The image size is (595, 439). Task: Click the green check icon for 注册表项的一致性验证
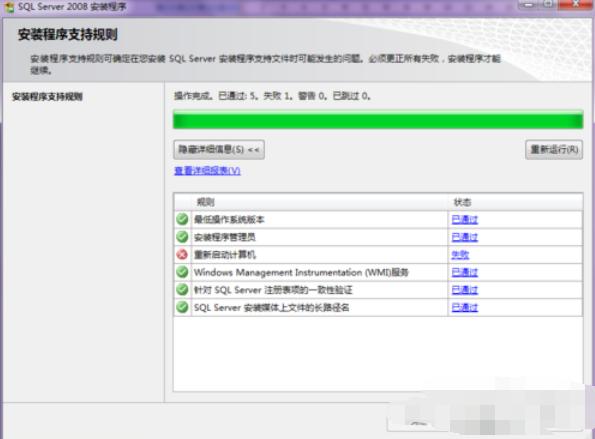click(x=182, y=290)
